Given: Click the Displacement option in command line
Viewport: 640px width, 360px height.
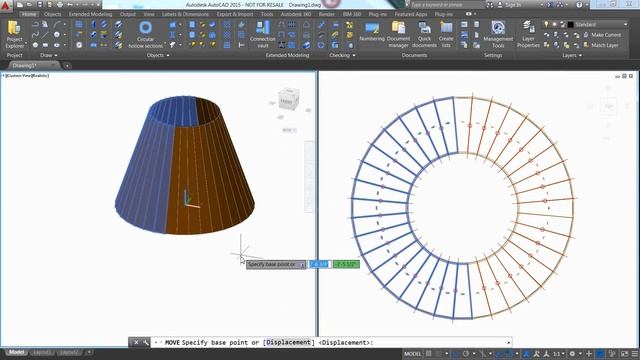Looking at the screenshot, I should pyautogui.click(x=289, y=342).
